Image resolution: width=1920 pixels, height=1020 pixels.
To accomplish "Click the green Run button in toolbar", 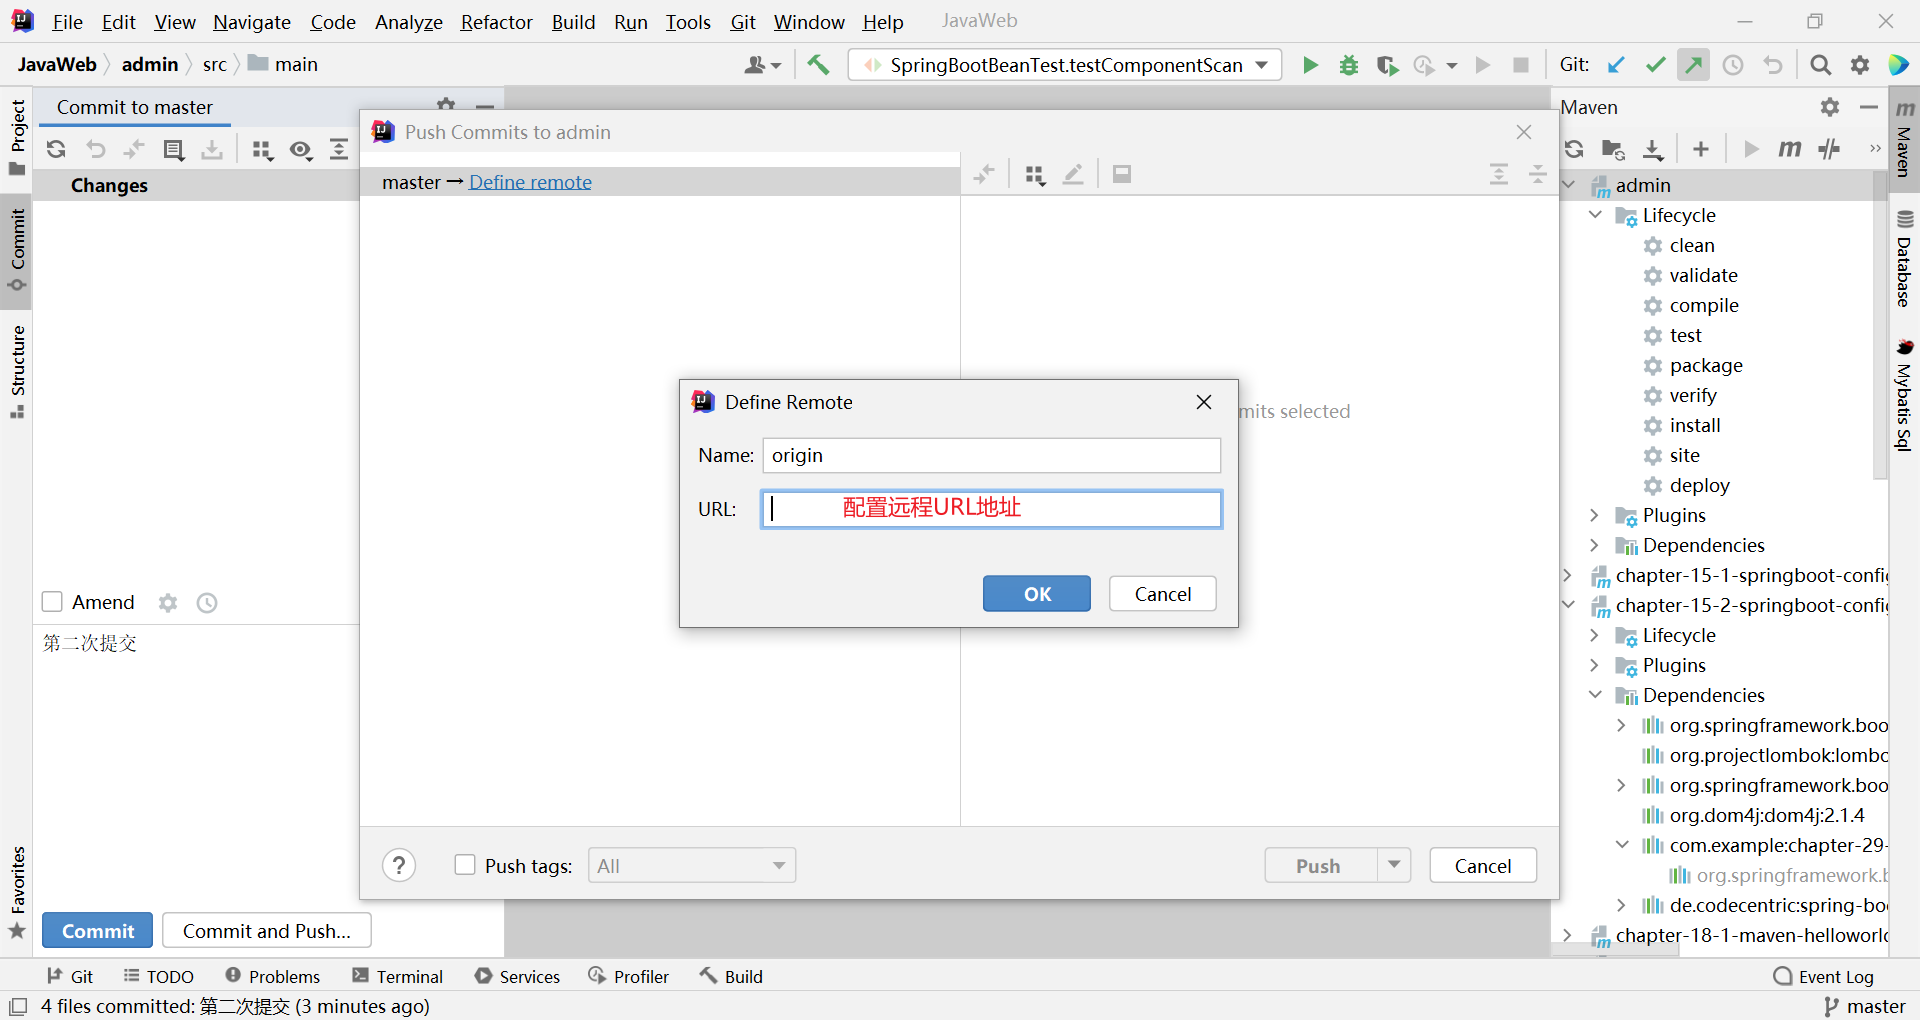I will point(1310,65).
